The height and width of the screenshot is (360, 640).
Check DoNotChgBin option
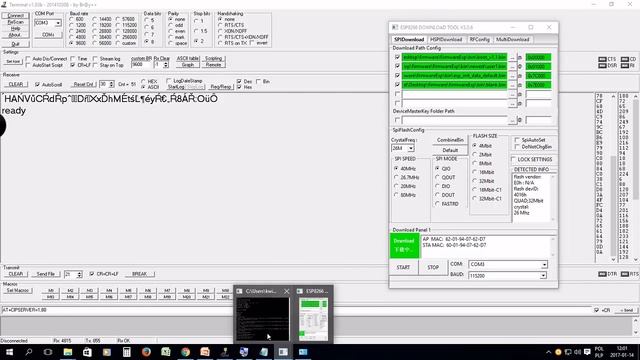click(517, 147)
